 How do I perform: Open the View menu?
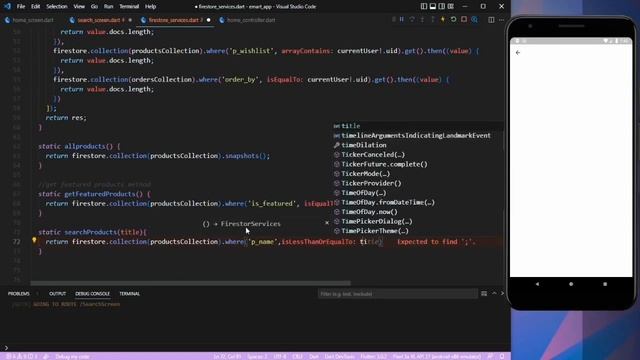[x=79, y=7]
